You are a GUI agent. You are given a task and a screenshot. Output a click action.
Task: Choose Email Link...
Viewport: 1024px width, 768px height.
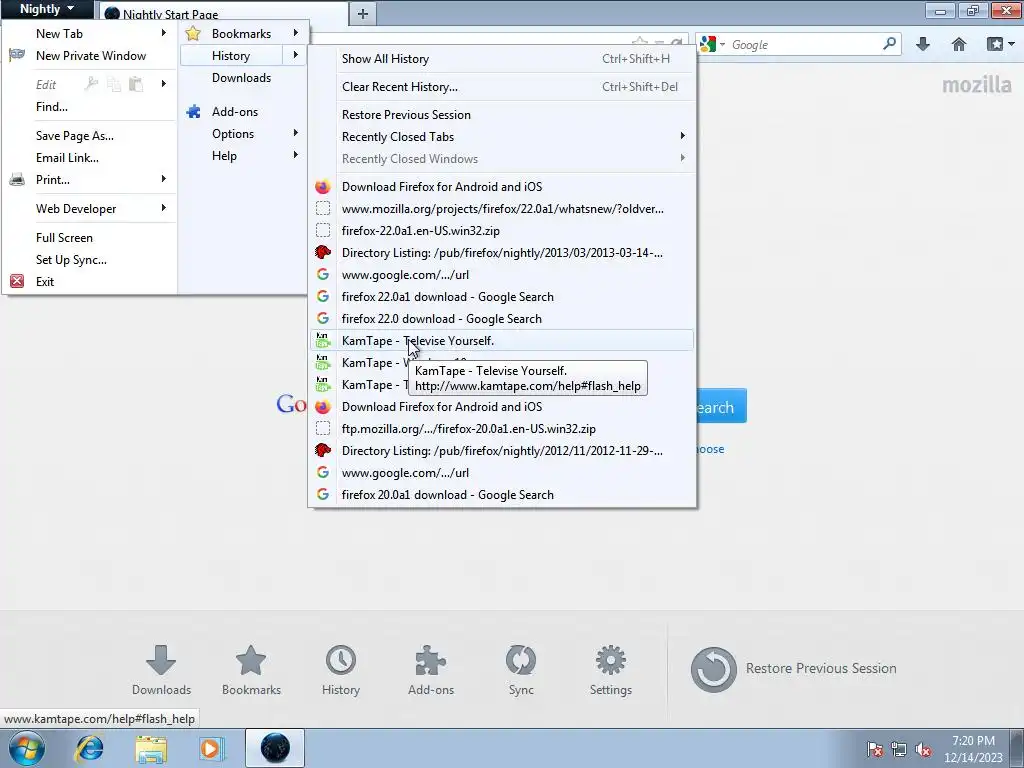click(90, 157)
